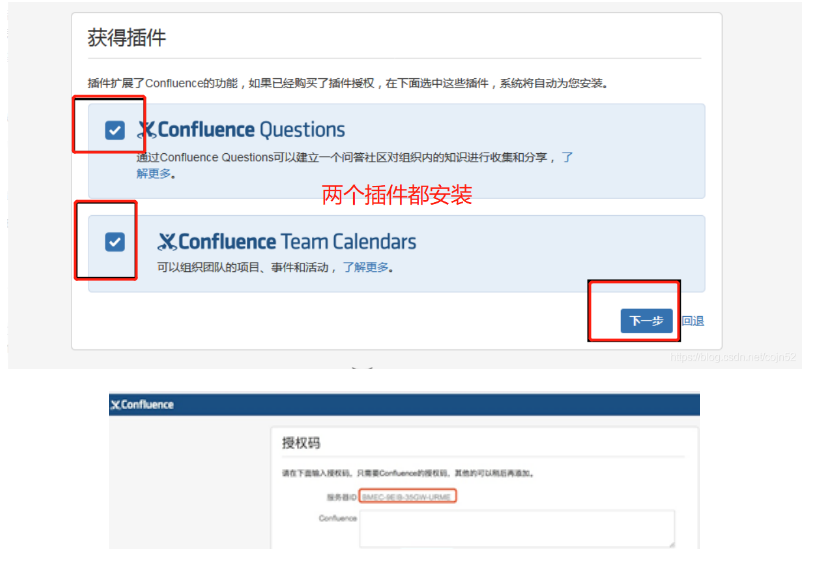Click the Confluence Questions title text
This screenshot has width=816, height=563.
coord(251,130)
